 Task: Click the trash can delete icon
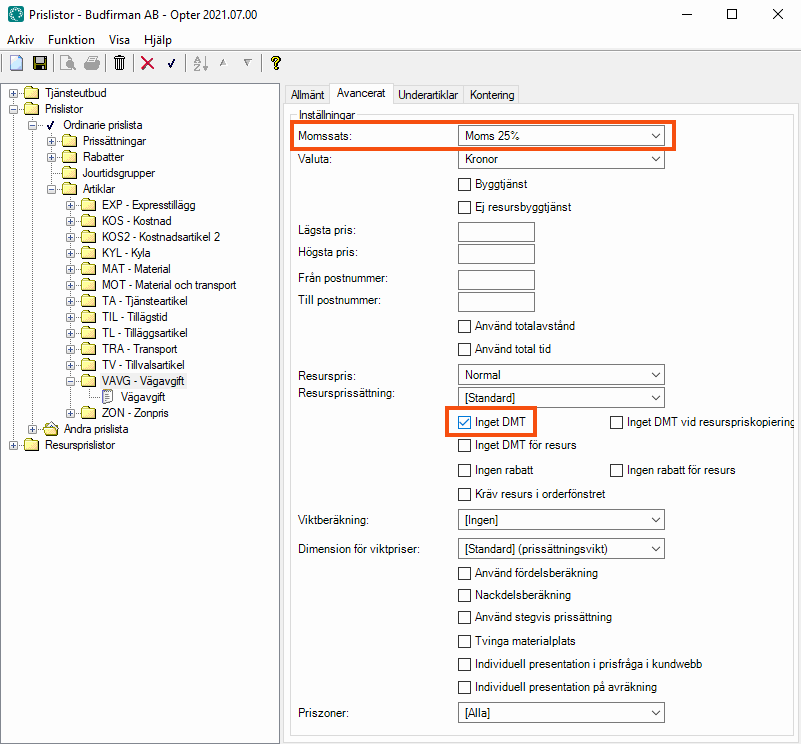coord(120,63)
